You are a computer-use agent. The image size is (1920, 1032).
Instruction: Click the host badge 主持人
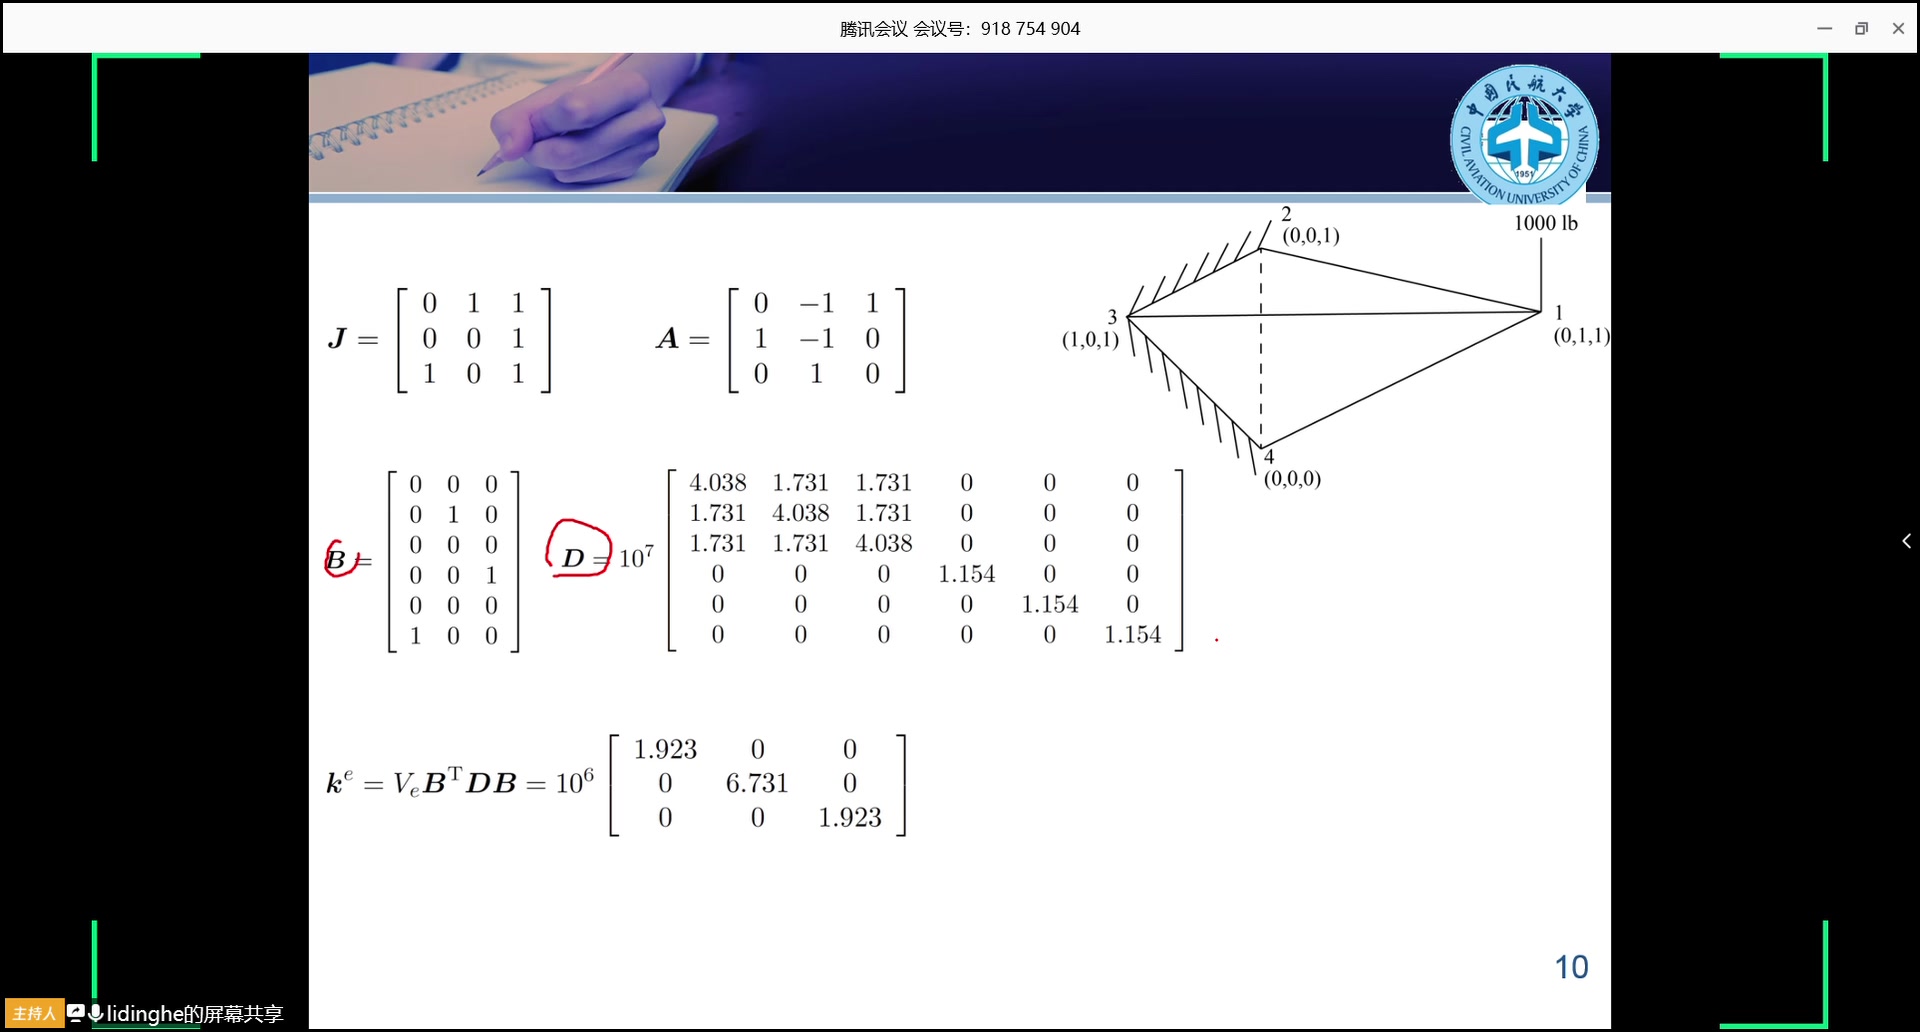(x=34, y=1013)
